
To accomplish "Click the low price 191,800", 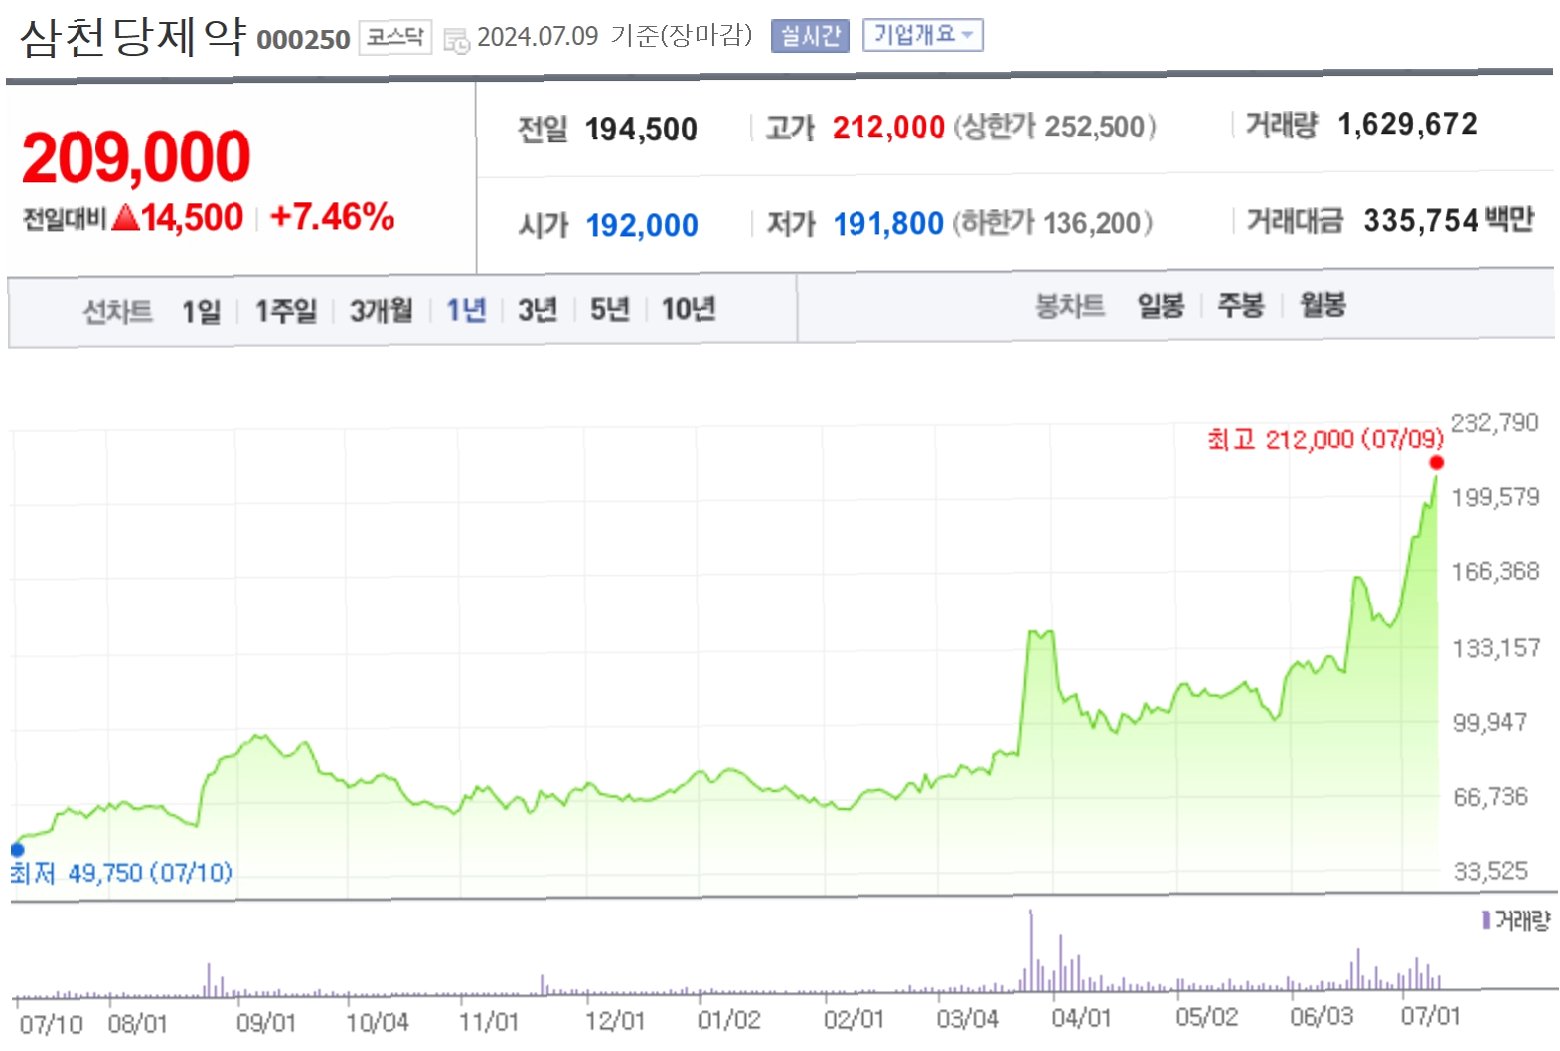I will coord(888,223).
